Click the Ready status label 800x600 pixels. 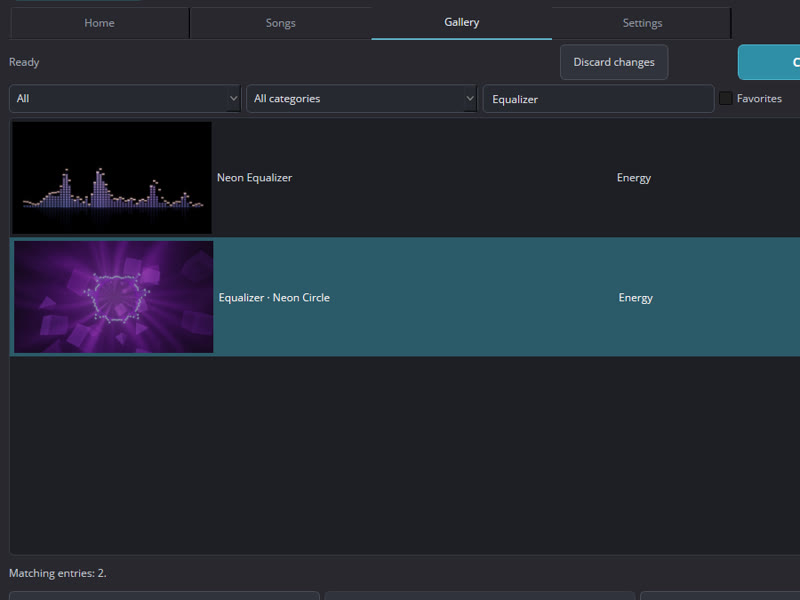pyautogui.click(x=24, y=62)
